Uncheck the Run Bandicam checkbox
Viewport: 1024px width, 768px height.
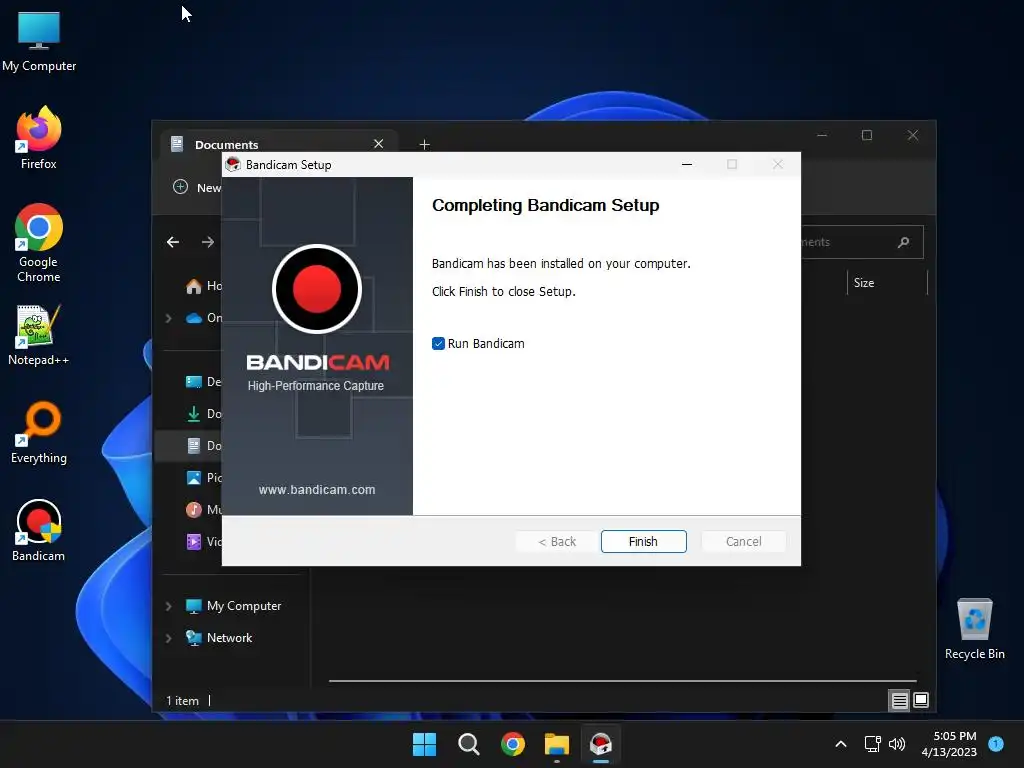[438, 344]
